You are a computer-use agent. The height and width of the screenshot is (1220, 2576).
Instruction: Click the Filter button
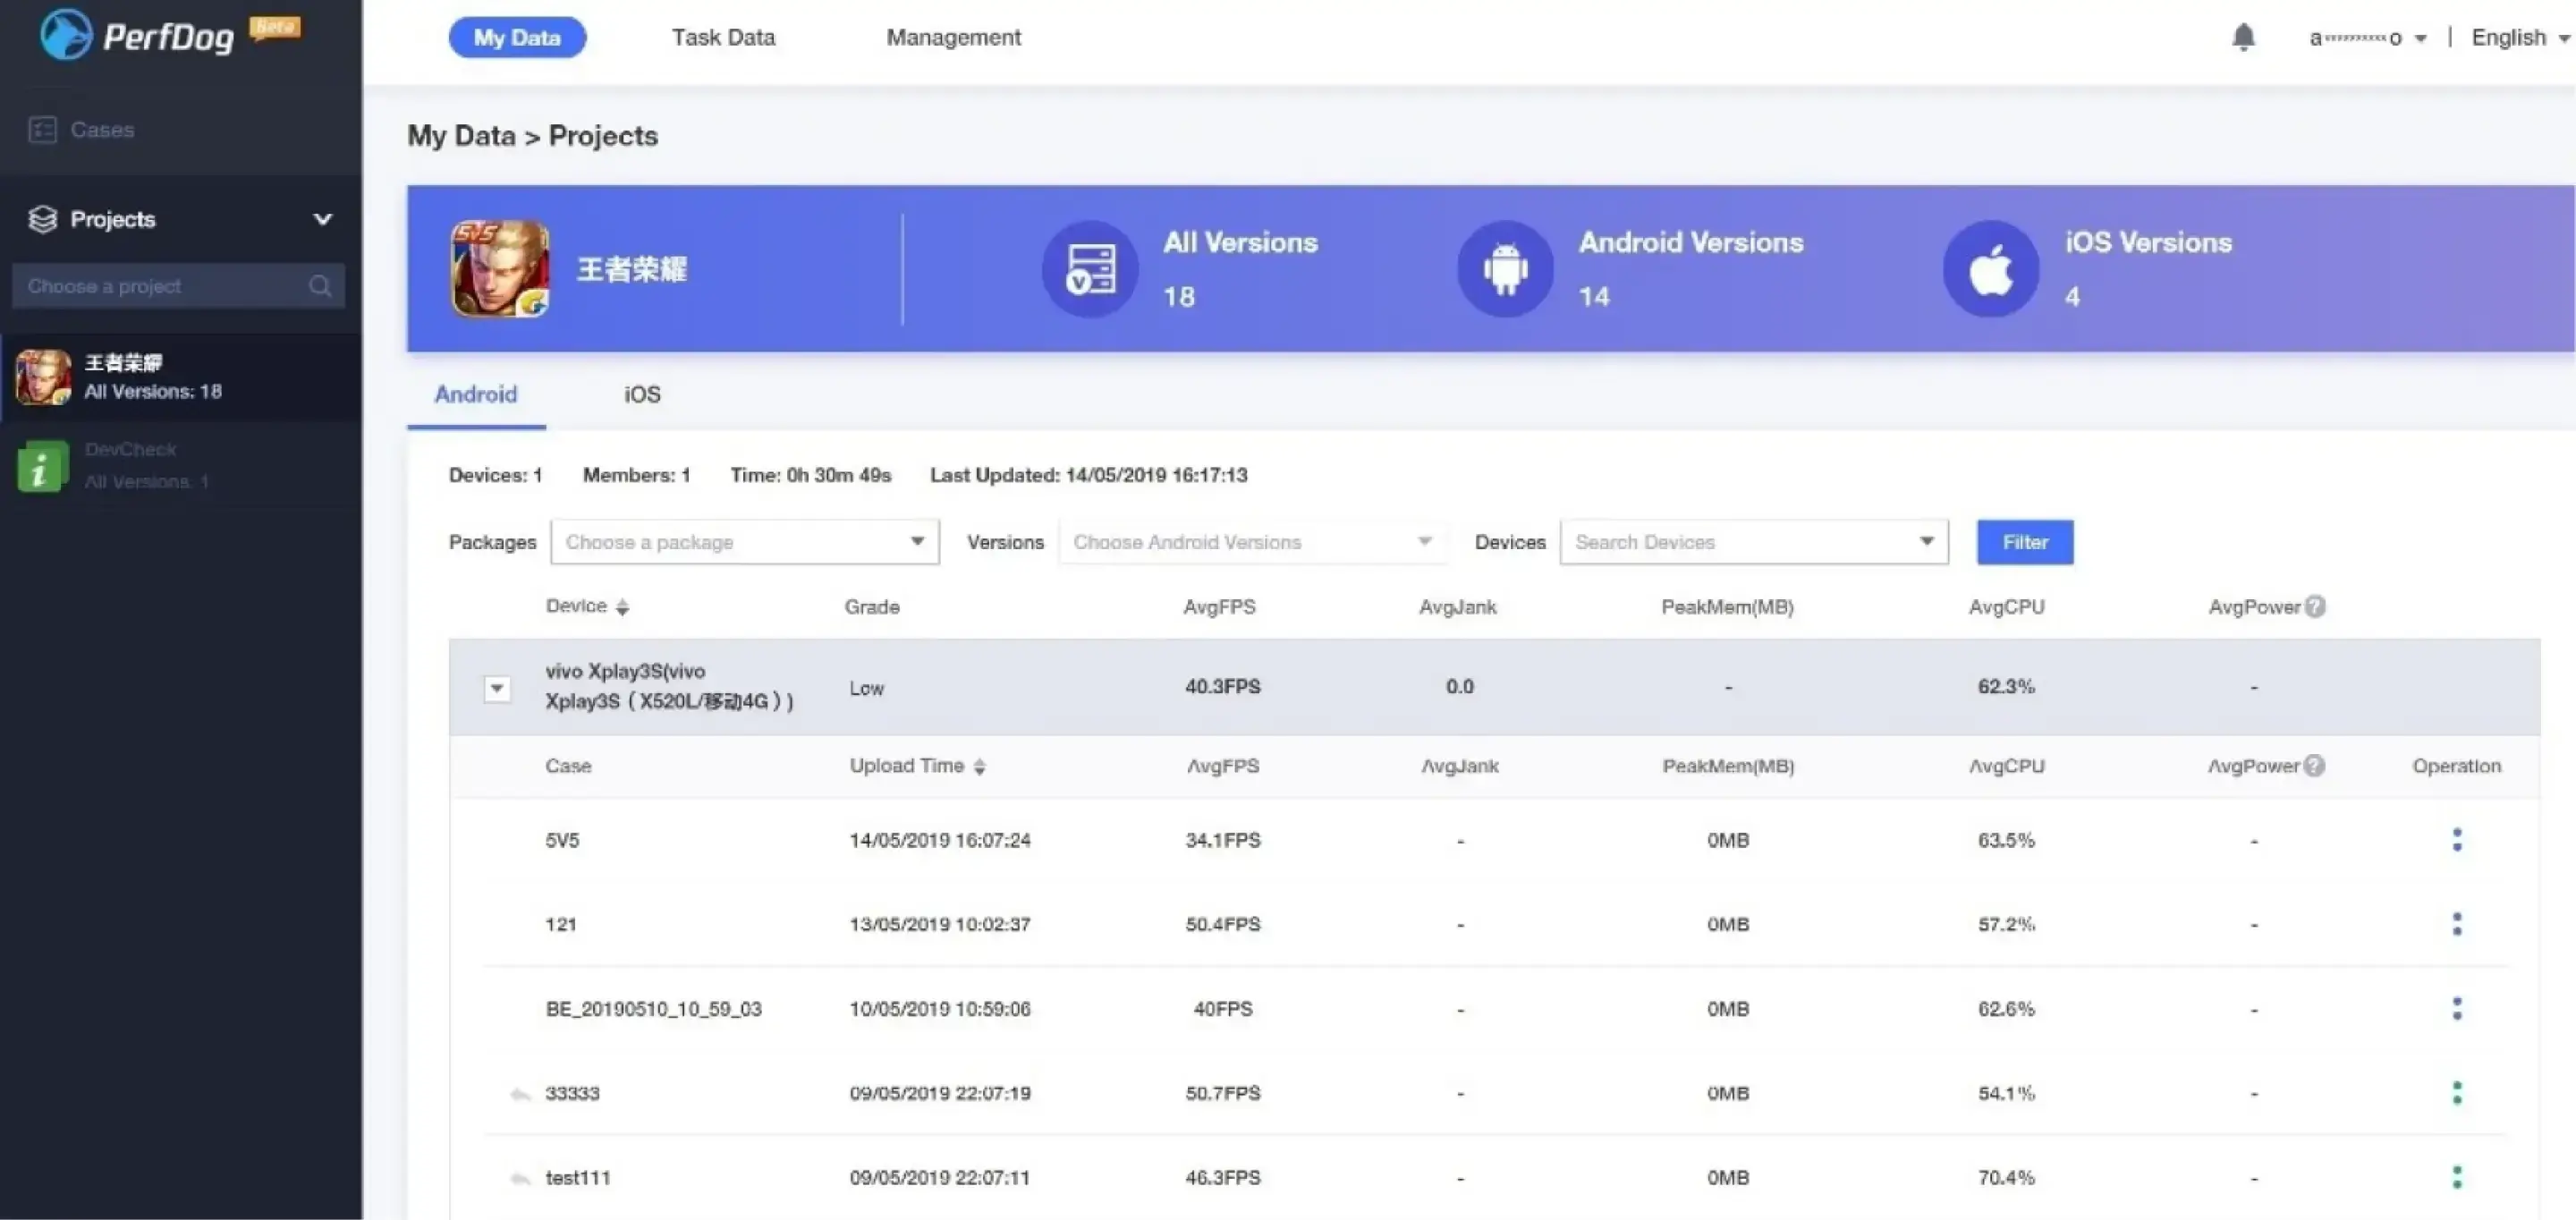point(2024,541)
